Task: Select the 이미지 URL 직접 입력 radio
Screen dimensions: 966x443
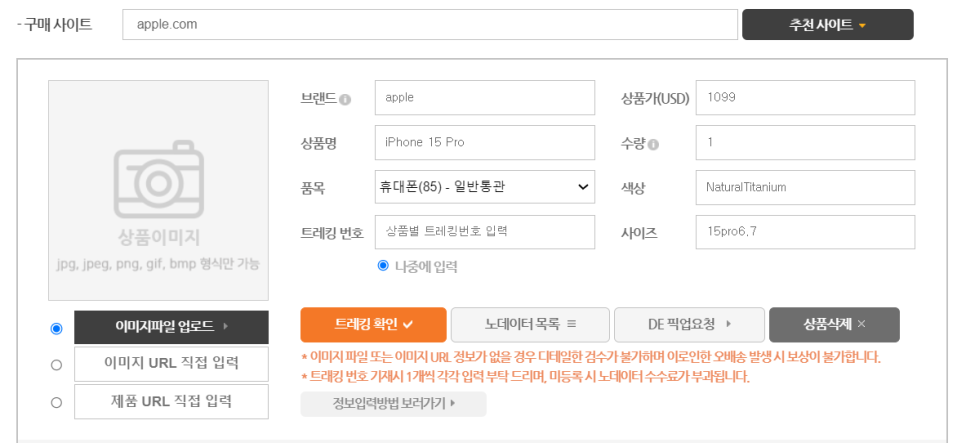Action: [57, 365]
